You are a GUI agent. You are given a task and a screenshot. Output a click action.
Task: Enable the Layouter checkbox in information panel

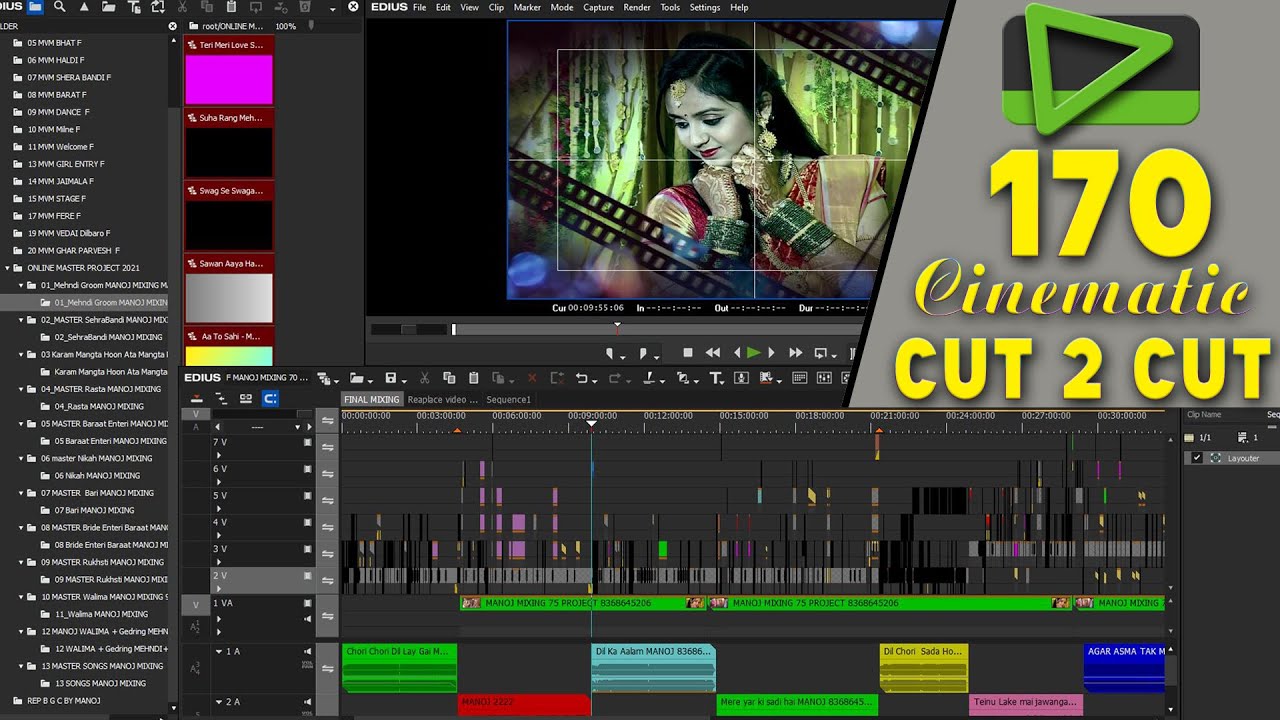pos(1197,458)
